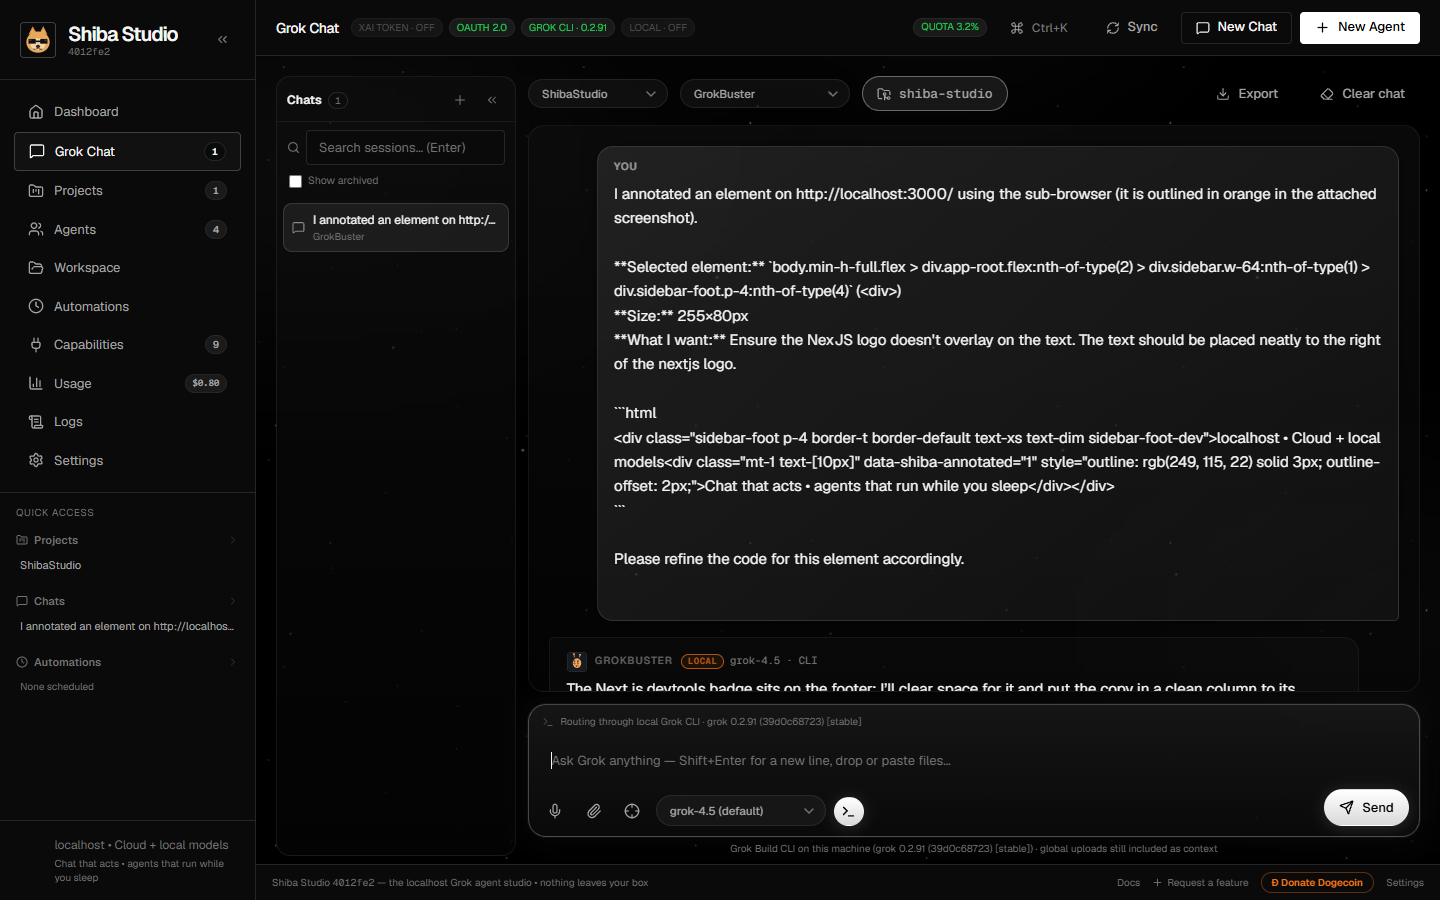Screen dimensions: 1440x900
Task: Create a New Agent
Action: pyautogui.click(x=1360, y=27)
